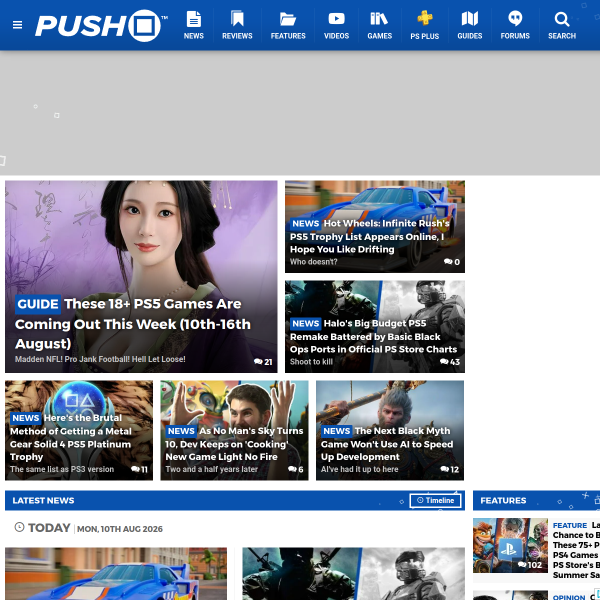Open the Forums speech bubble icon

pyautogui.click(x=515, y=18)
